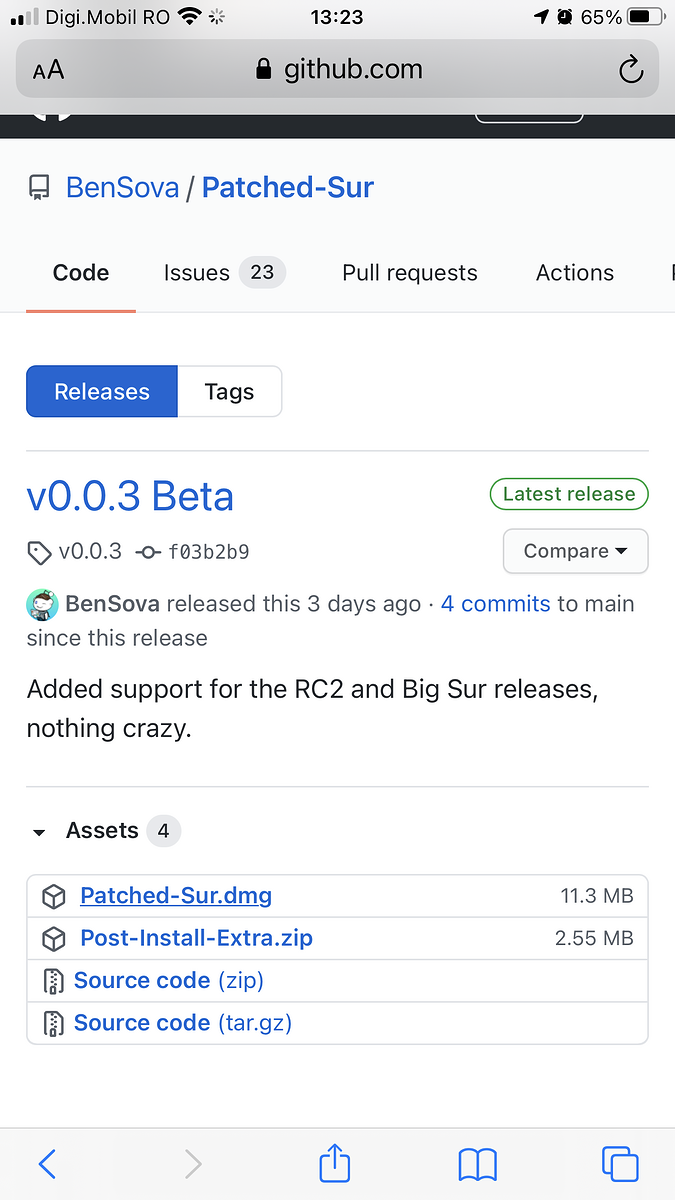Tap the Safari share icon
The height and width of the screenshot is (1200, 675).
(335, 1164)
